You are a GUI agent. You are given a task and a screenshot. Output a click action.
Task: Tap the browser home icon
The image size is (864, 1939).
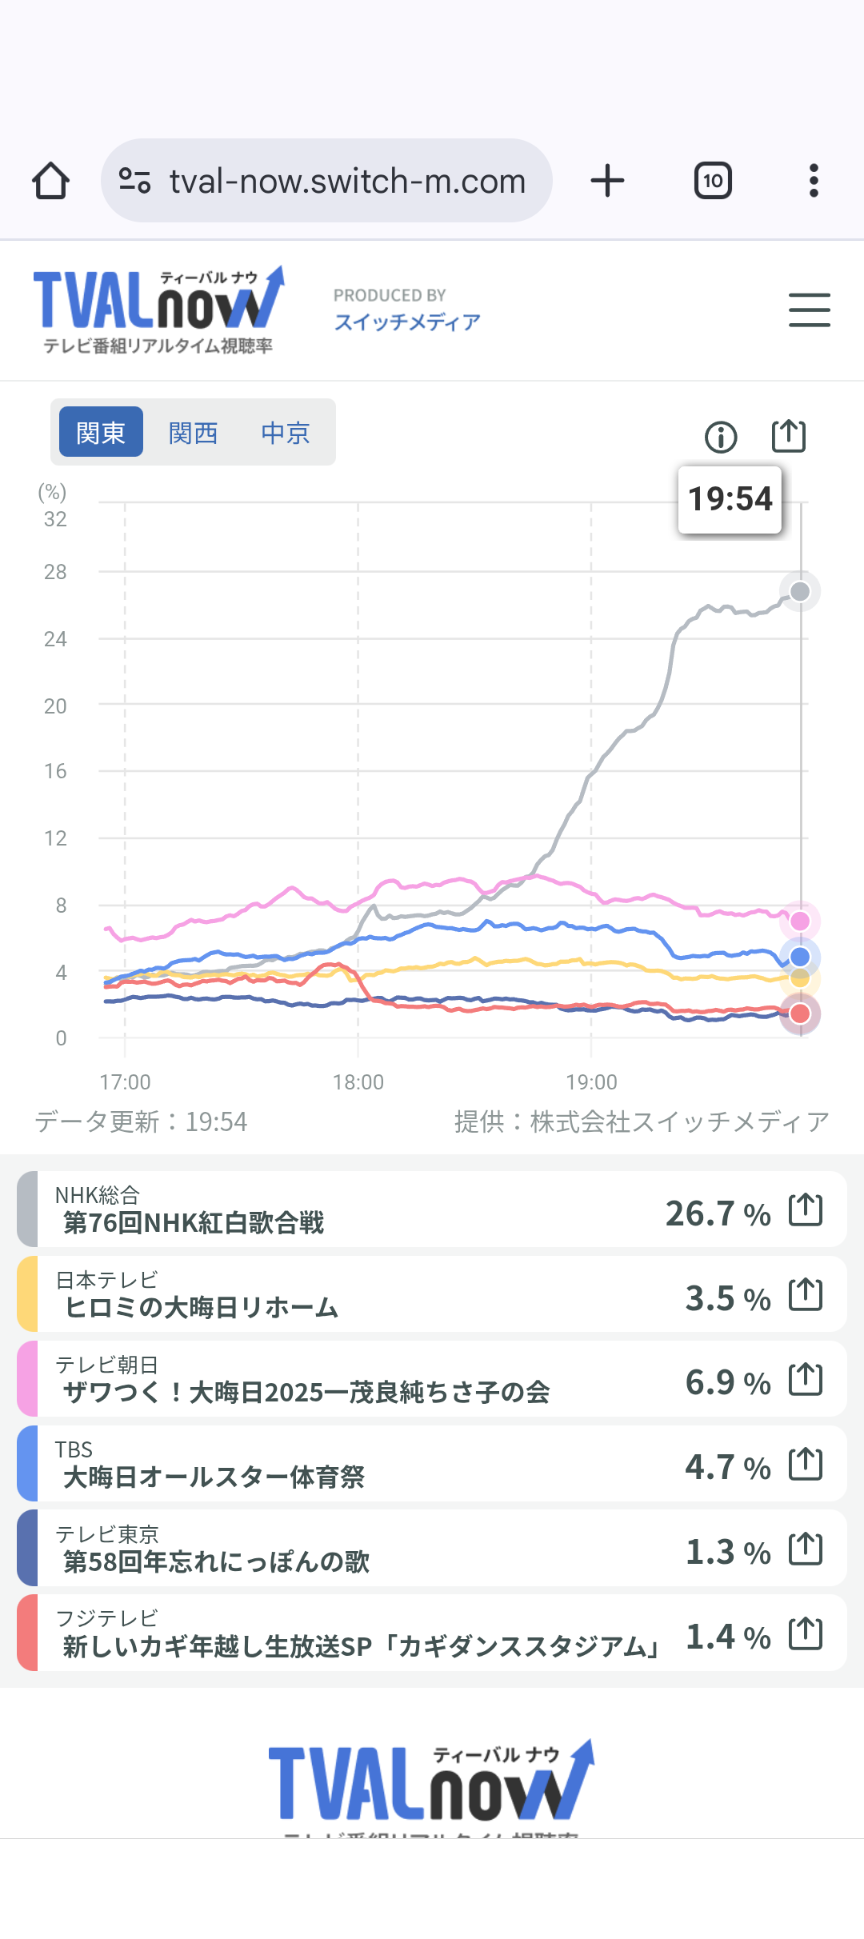(51, 181)
